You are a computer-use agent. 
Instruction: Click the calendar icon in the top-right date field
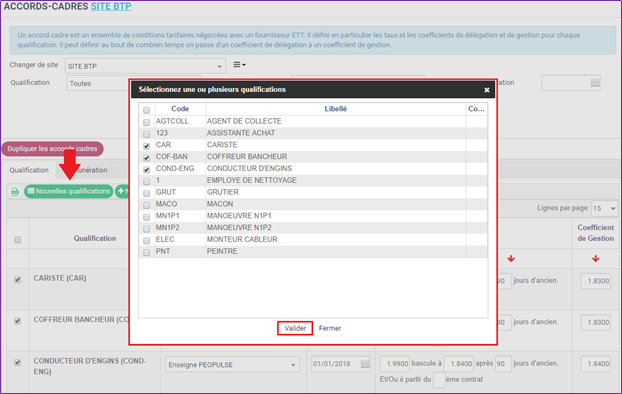pos(595,83)
